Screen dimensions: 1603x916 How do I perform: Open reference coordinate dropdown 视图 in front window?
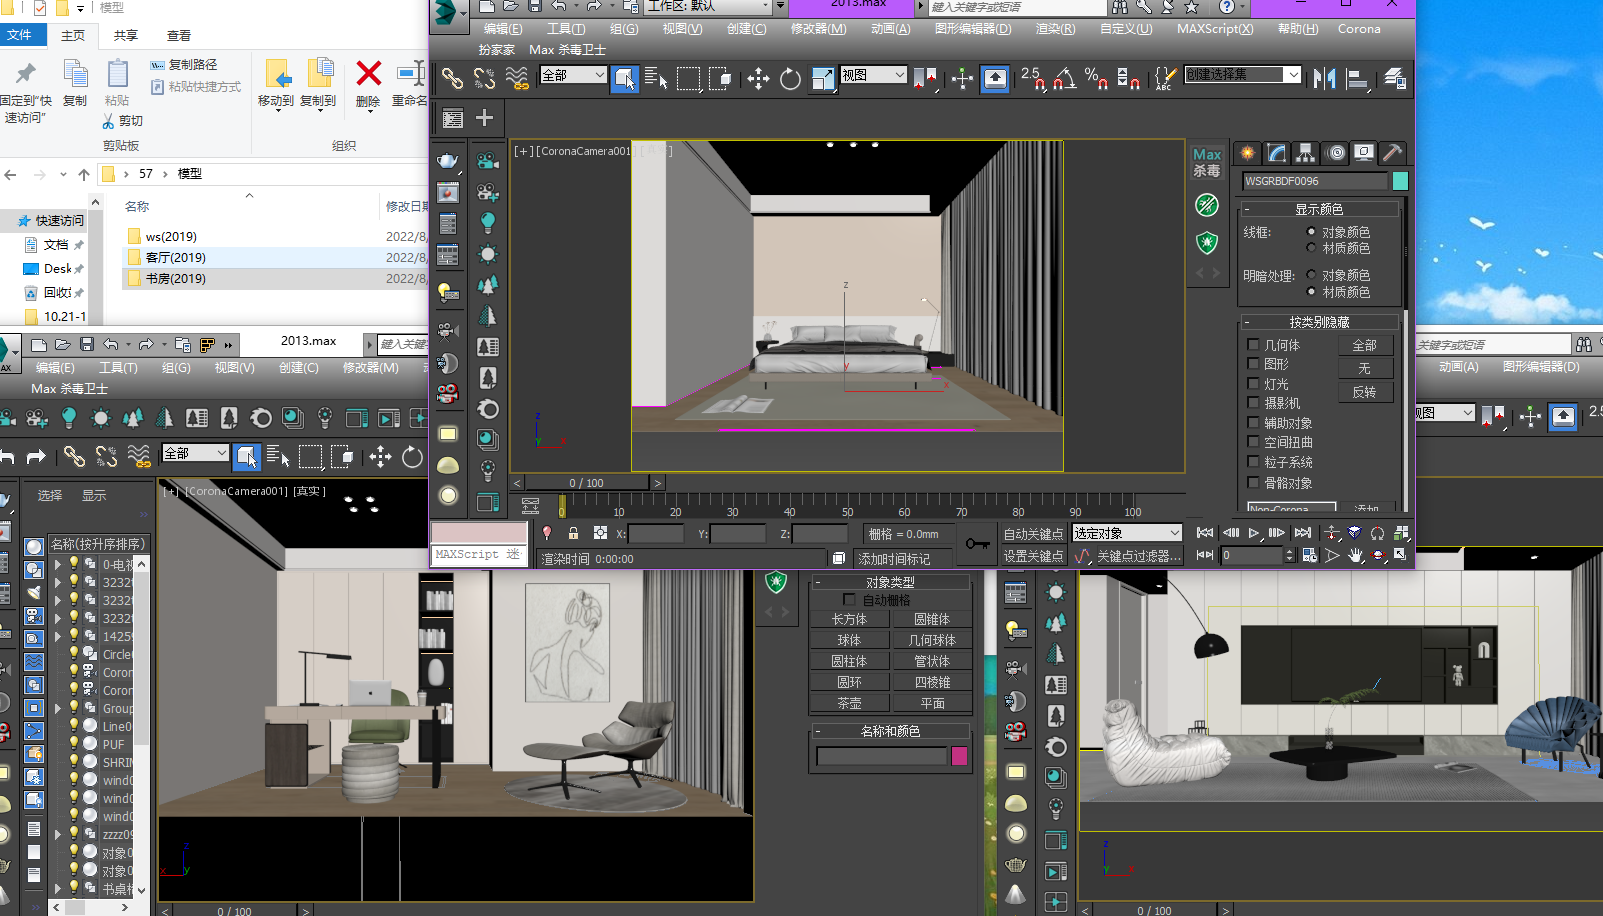(873, 75)
